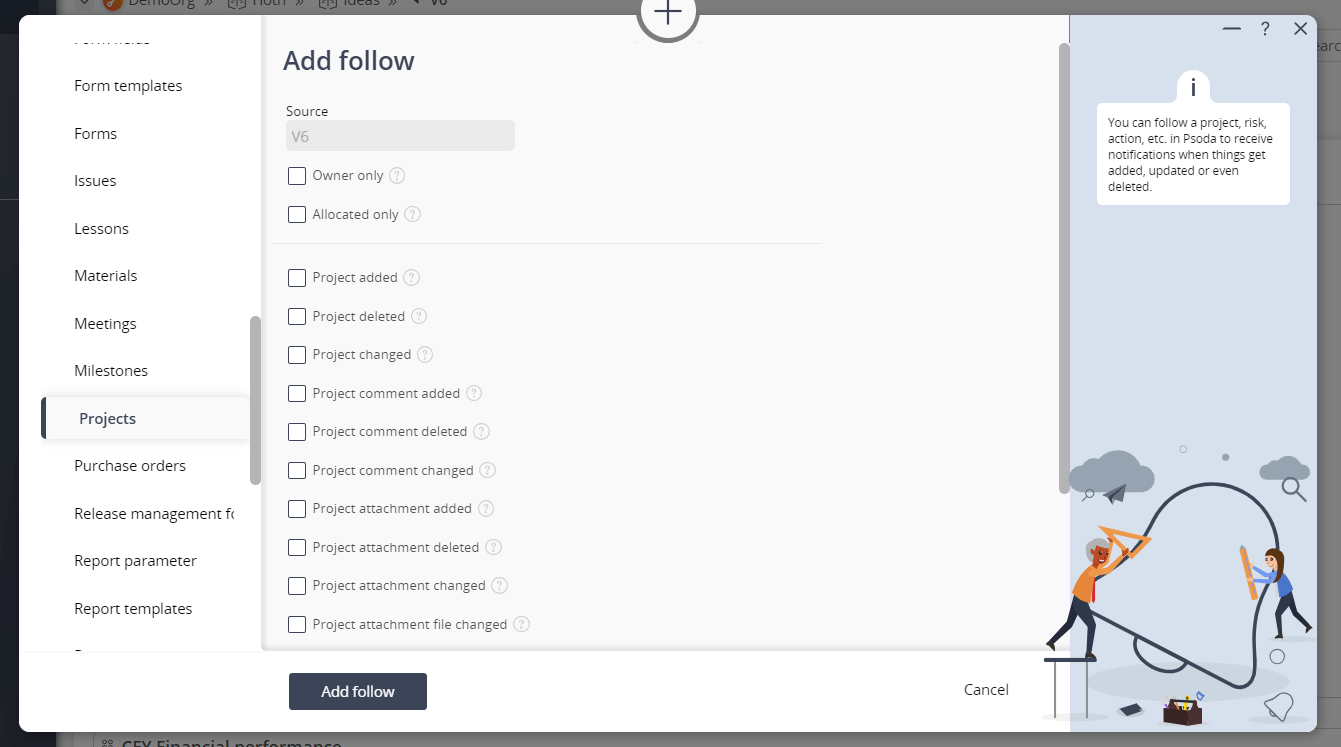Screen dimensions: 1341x747
Task: Open help tooltip for Project deleted
Action: [x=419, y=316]
